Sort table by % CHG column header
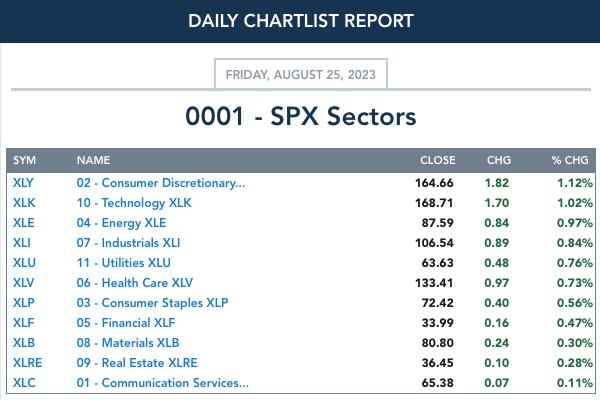The image size is (600, 400). point(570,160)
